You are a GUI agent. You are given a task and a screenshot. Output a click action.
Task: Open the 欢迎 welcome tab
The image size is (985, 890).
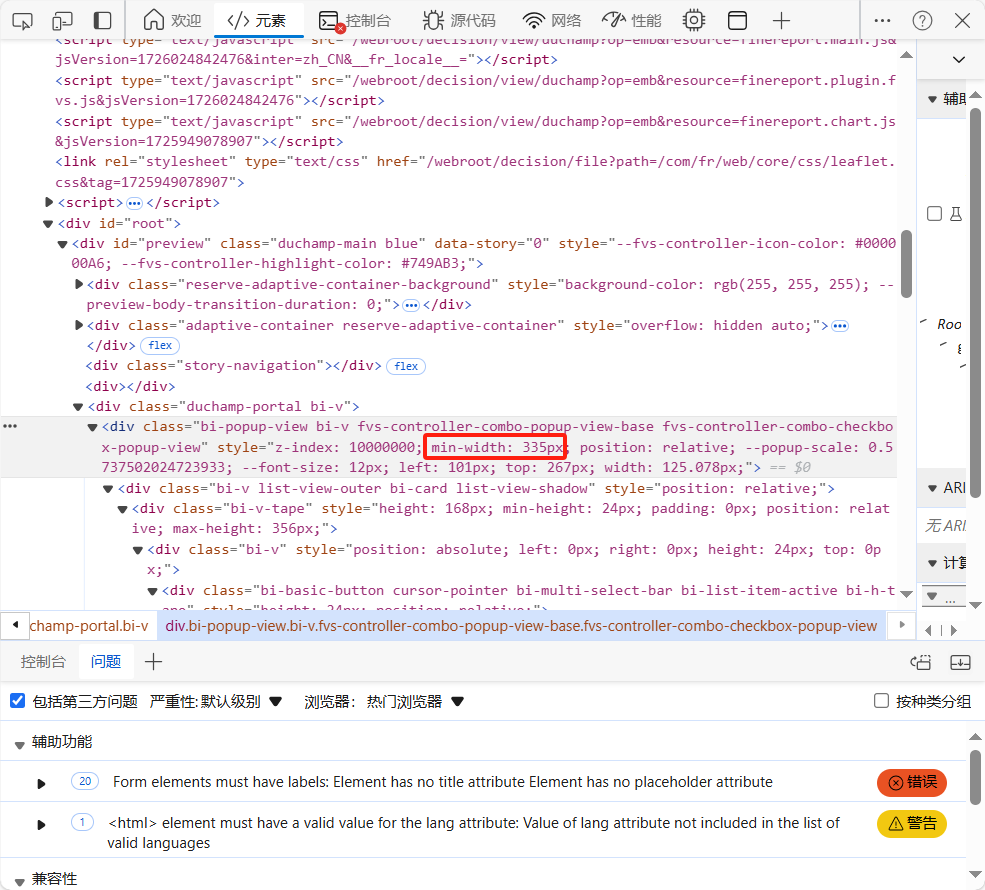click(x=172, y=21)
